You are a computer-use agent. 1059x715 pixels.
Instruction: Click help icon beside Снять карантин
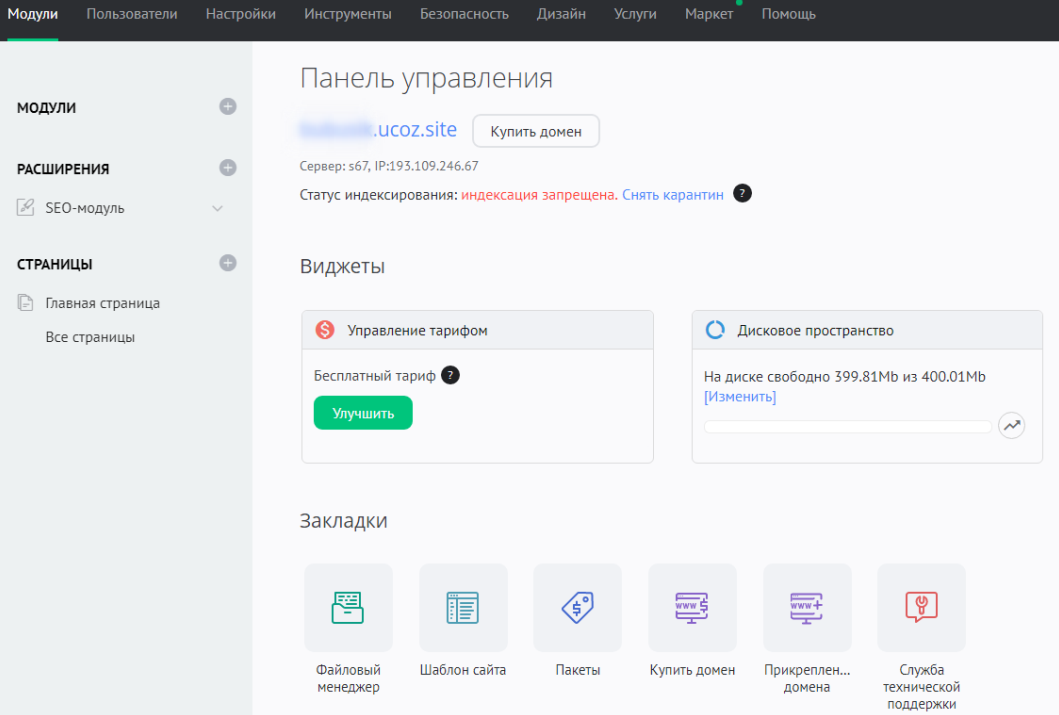pyautogui.click(x=742, y=193)
